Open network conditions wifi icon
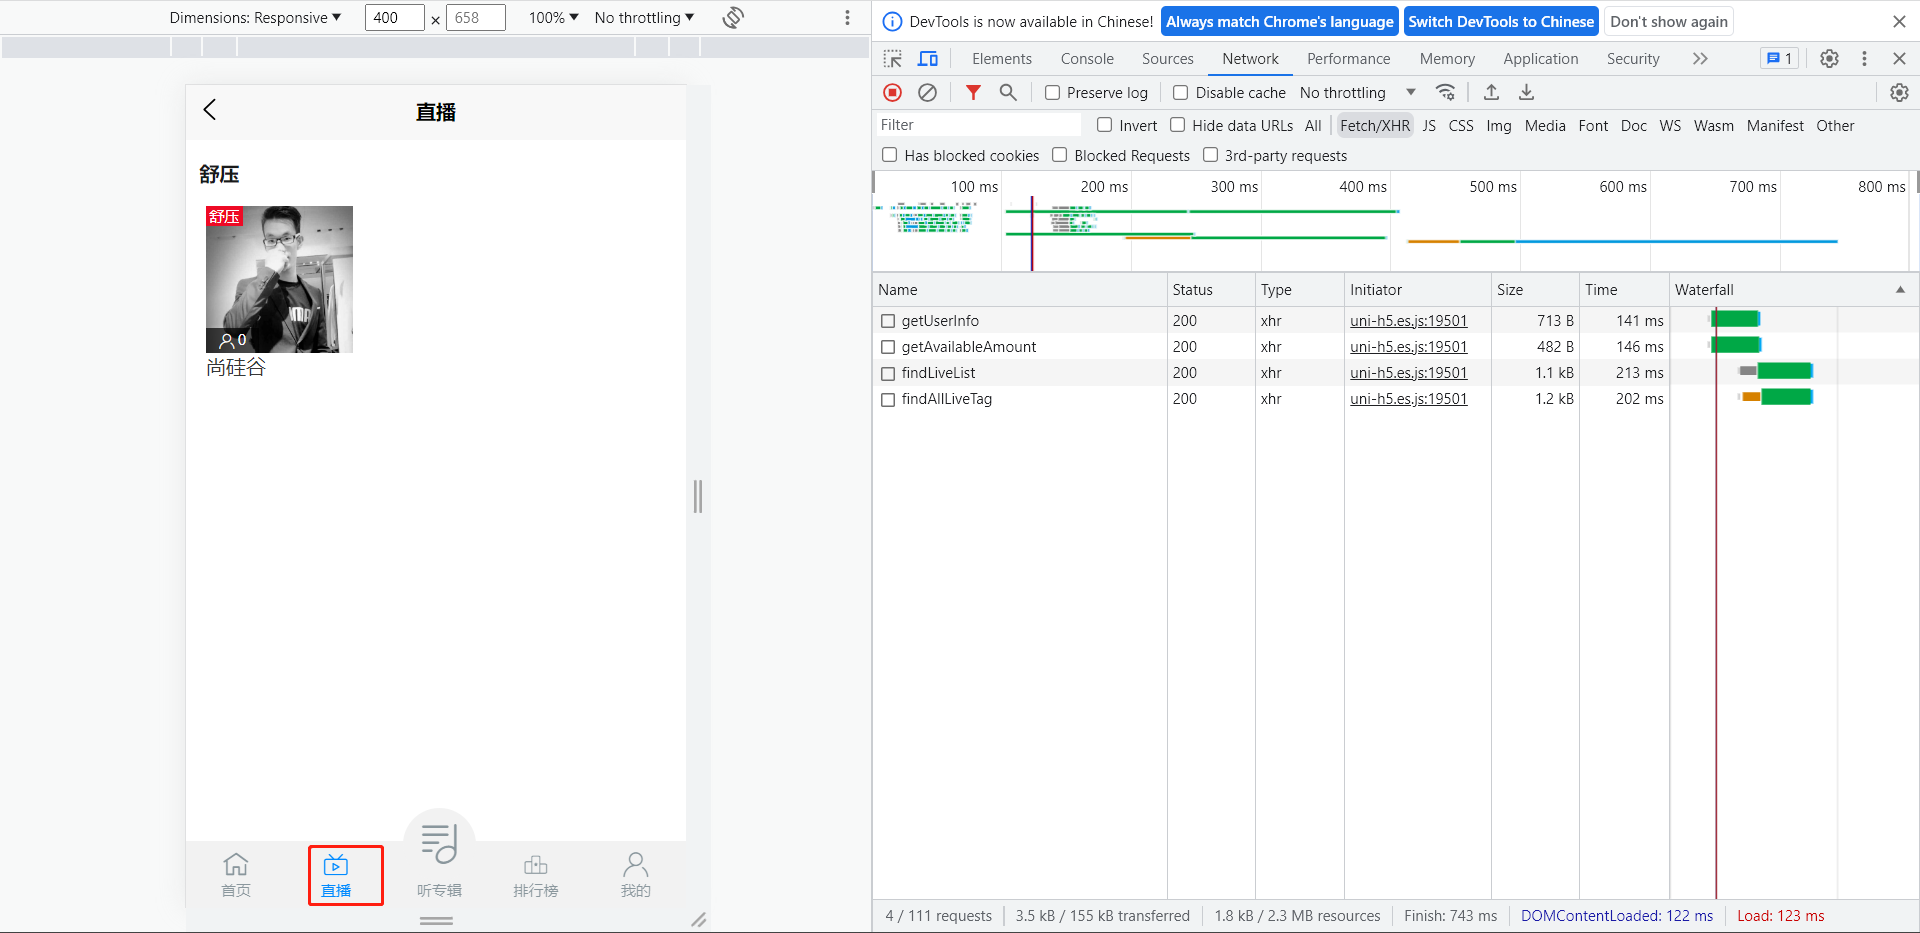1920x933 pixels. pyautogui.click(x=1446, y=92)
